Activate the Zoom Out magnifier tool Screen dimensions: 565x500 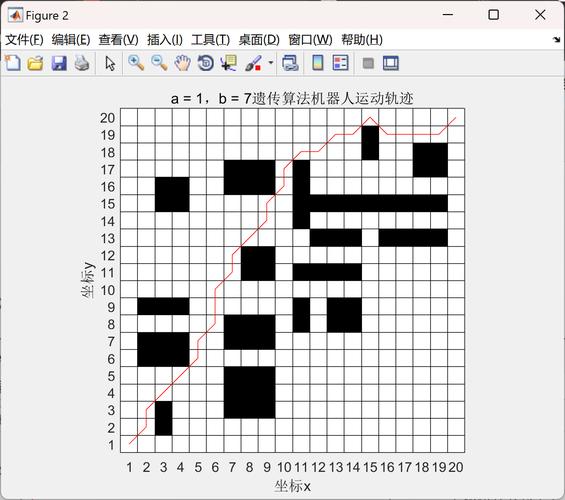[159, 63]
